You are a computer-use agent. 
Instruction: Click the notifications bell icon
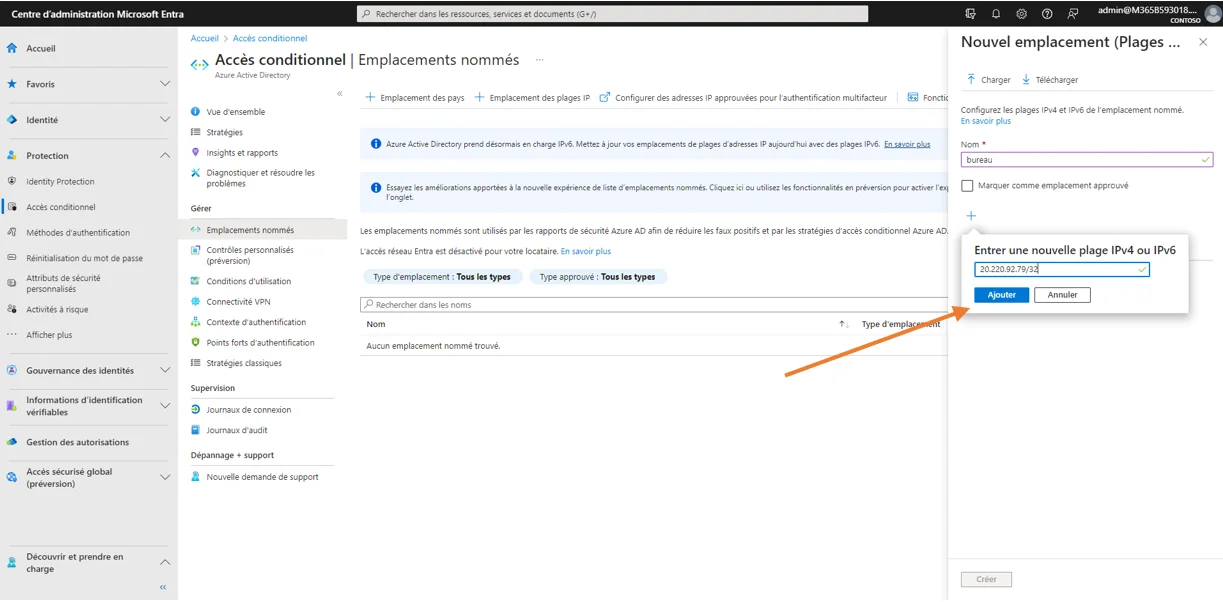click(995, 14)
